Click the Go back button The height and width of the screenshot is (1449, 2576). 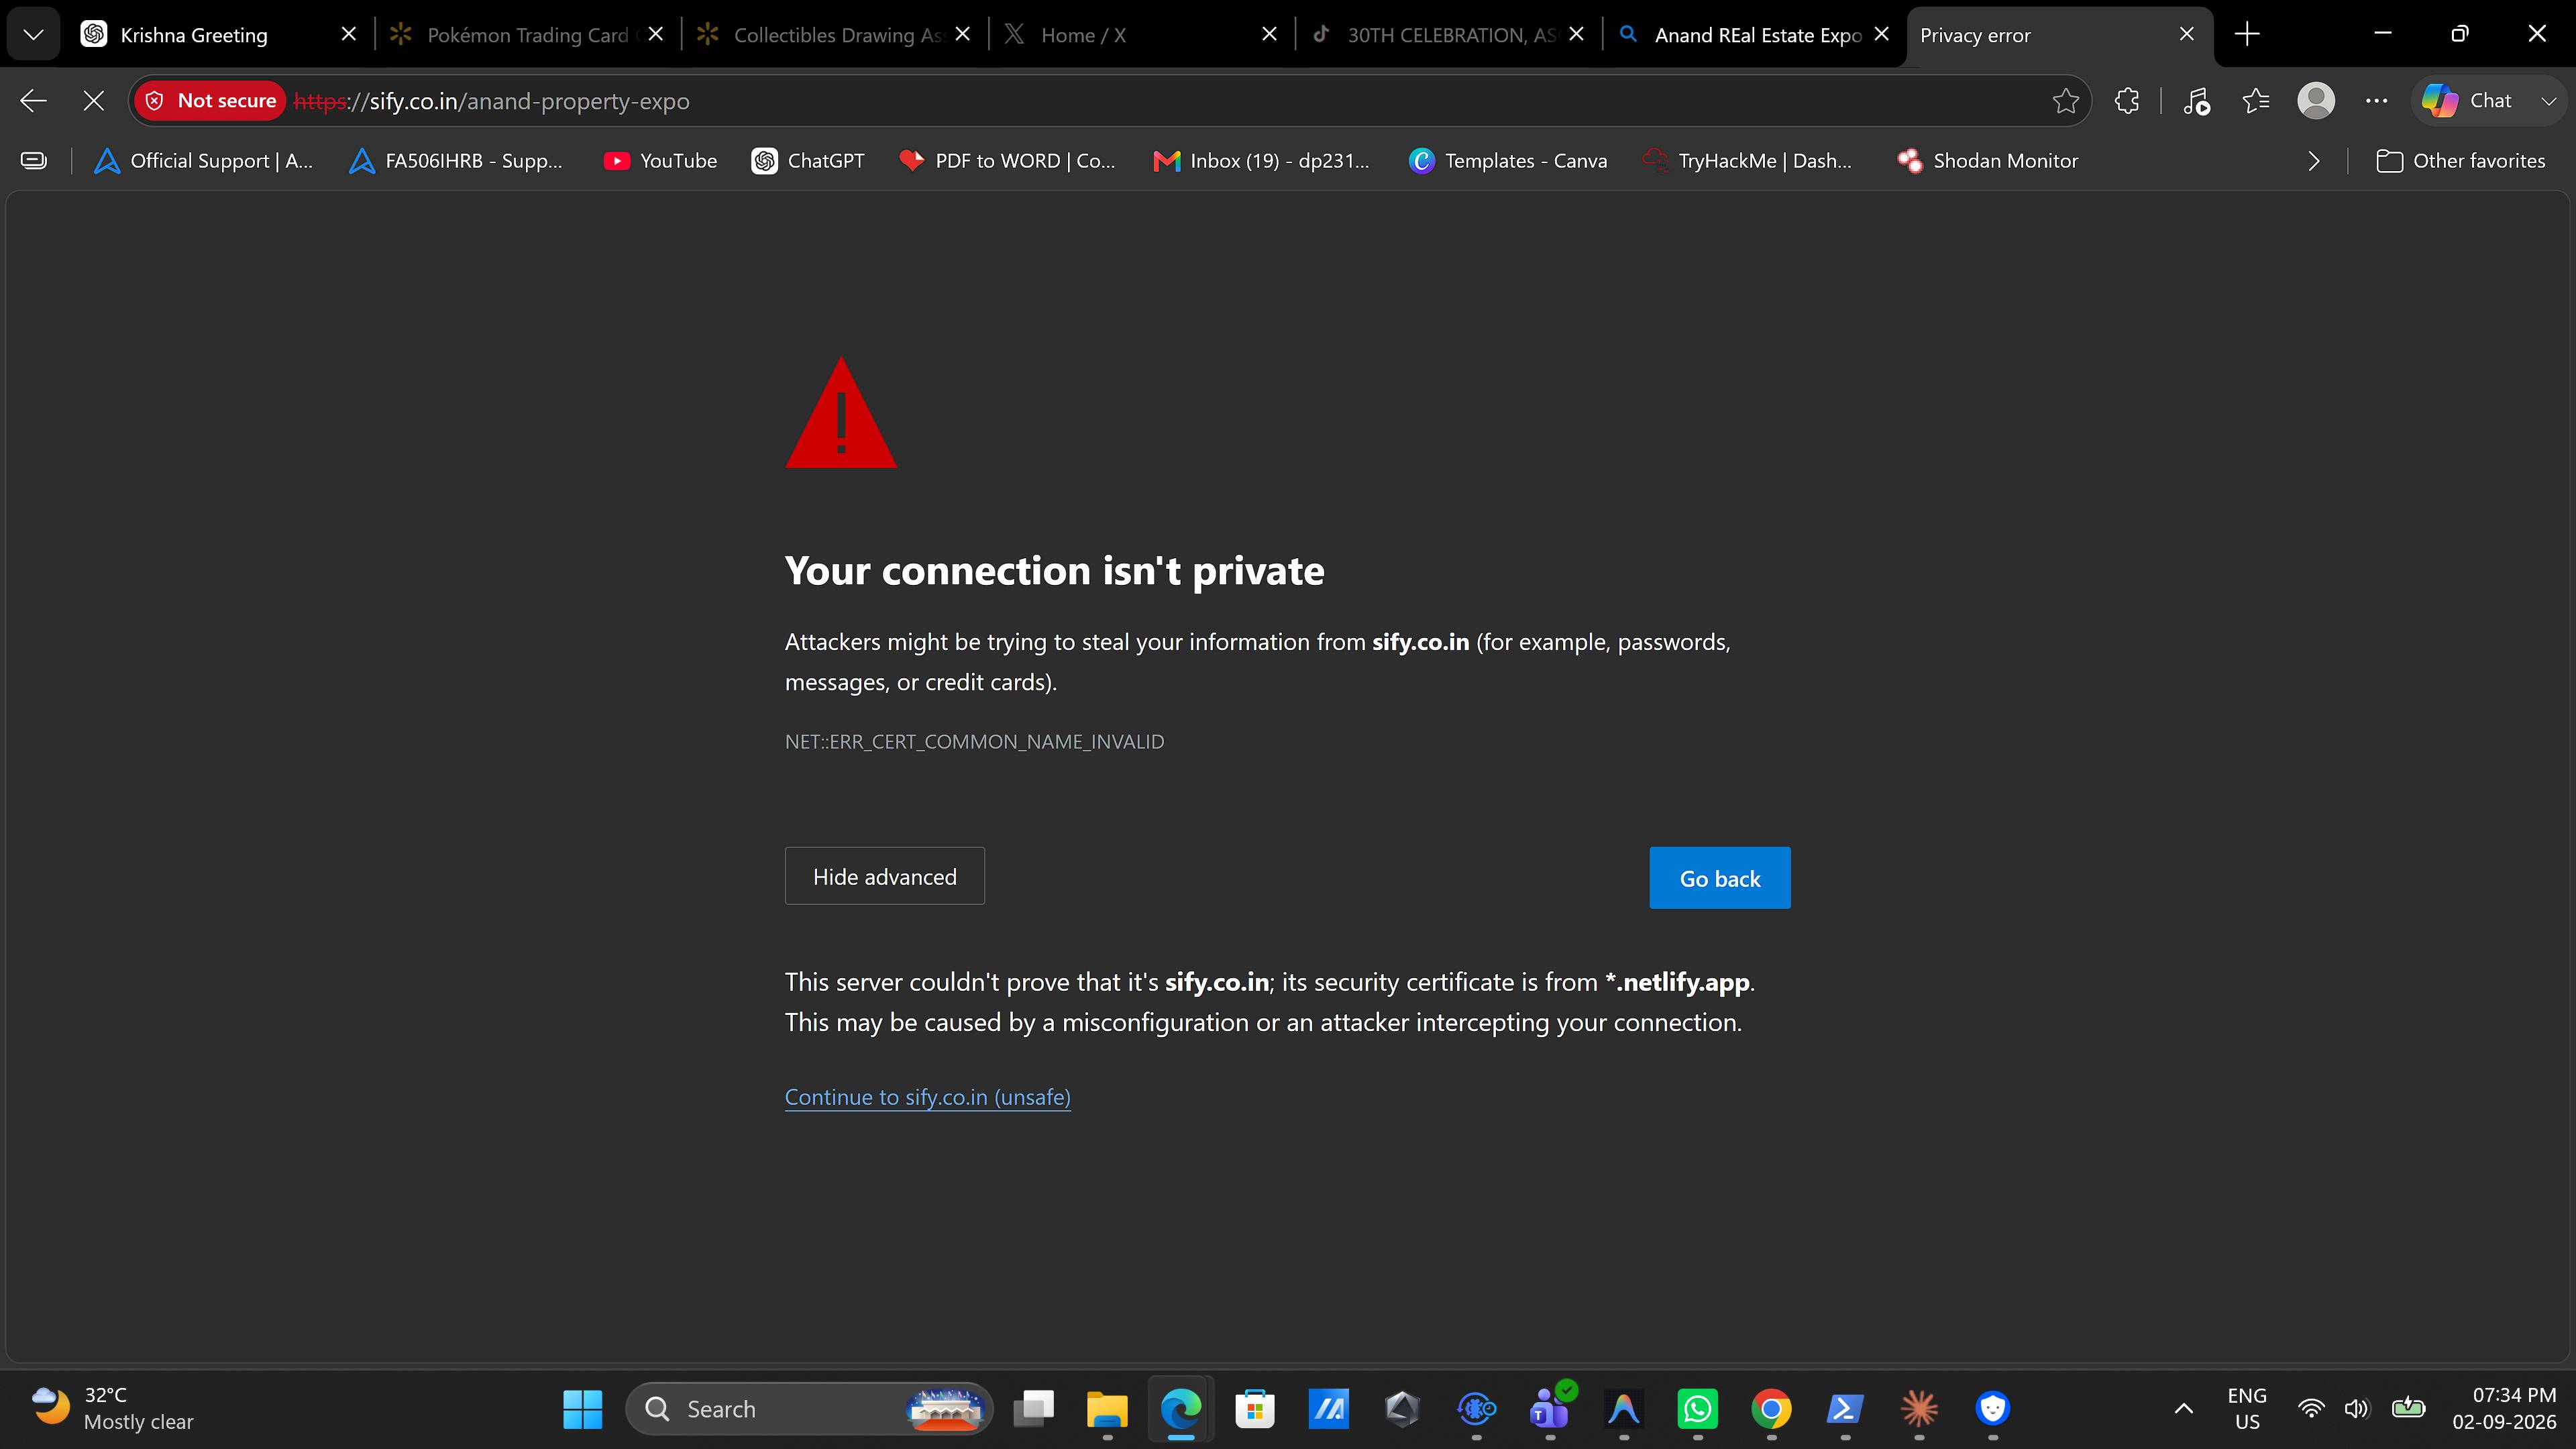tap(1720, 878)
